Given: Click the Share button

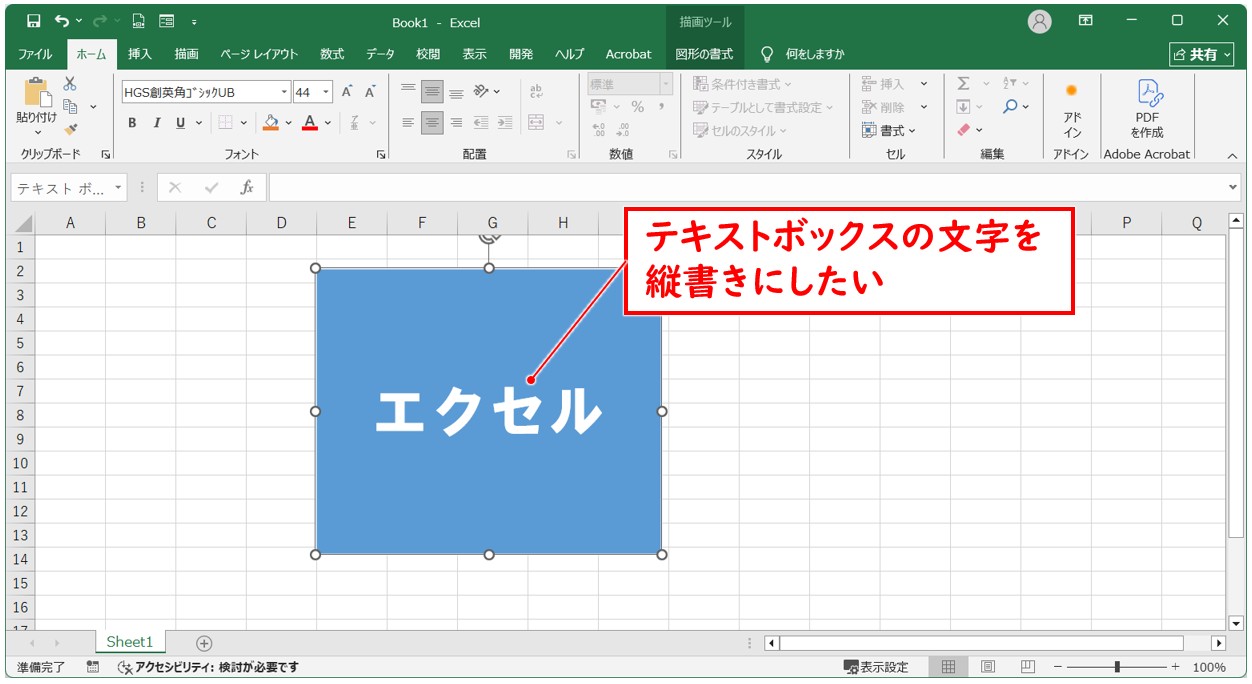Looking at the screenshot, I should click(1201, 54).
